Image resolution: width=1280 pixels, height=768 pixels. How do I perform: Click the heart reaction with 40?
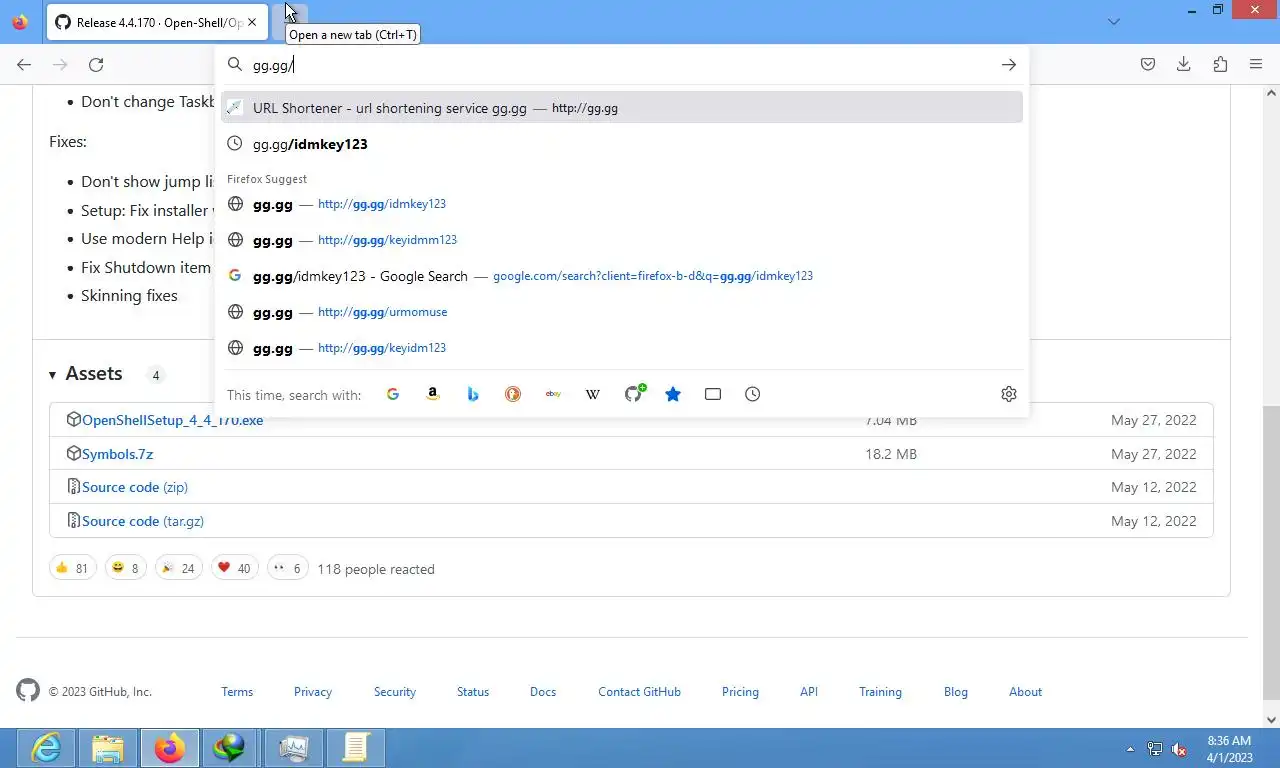click(235, 568)
